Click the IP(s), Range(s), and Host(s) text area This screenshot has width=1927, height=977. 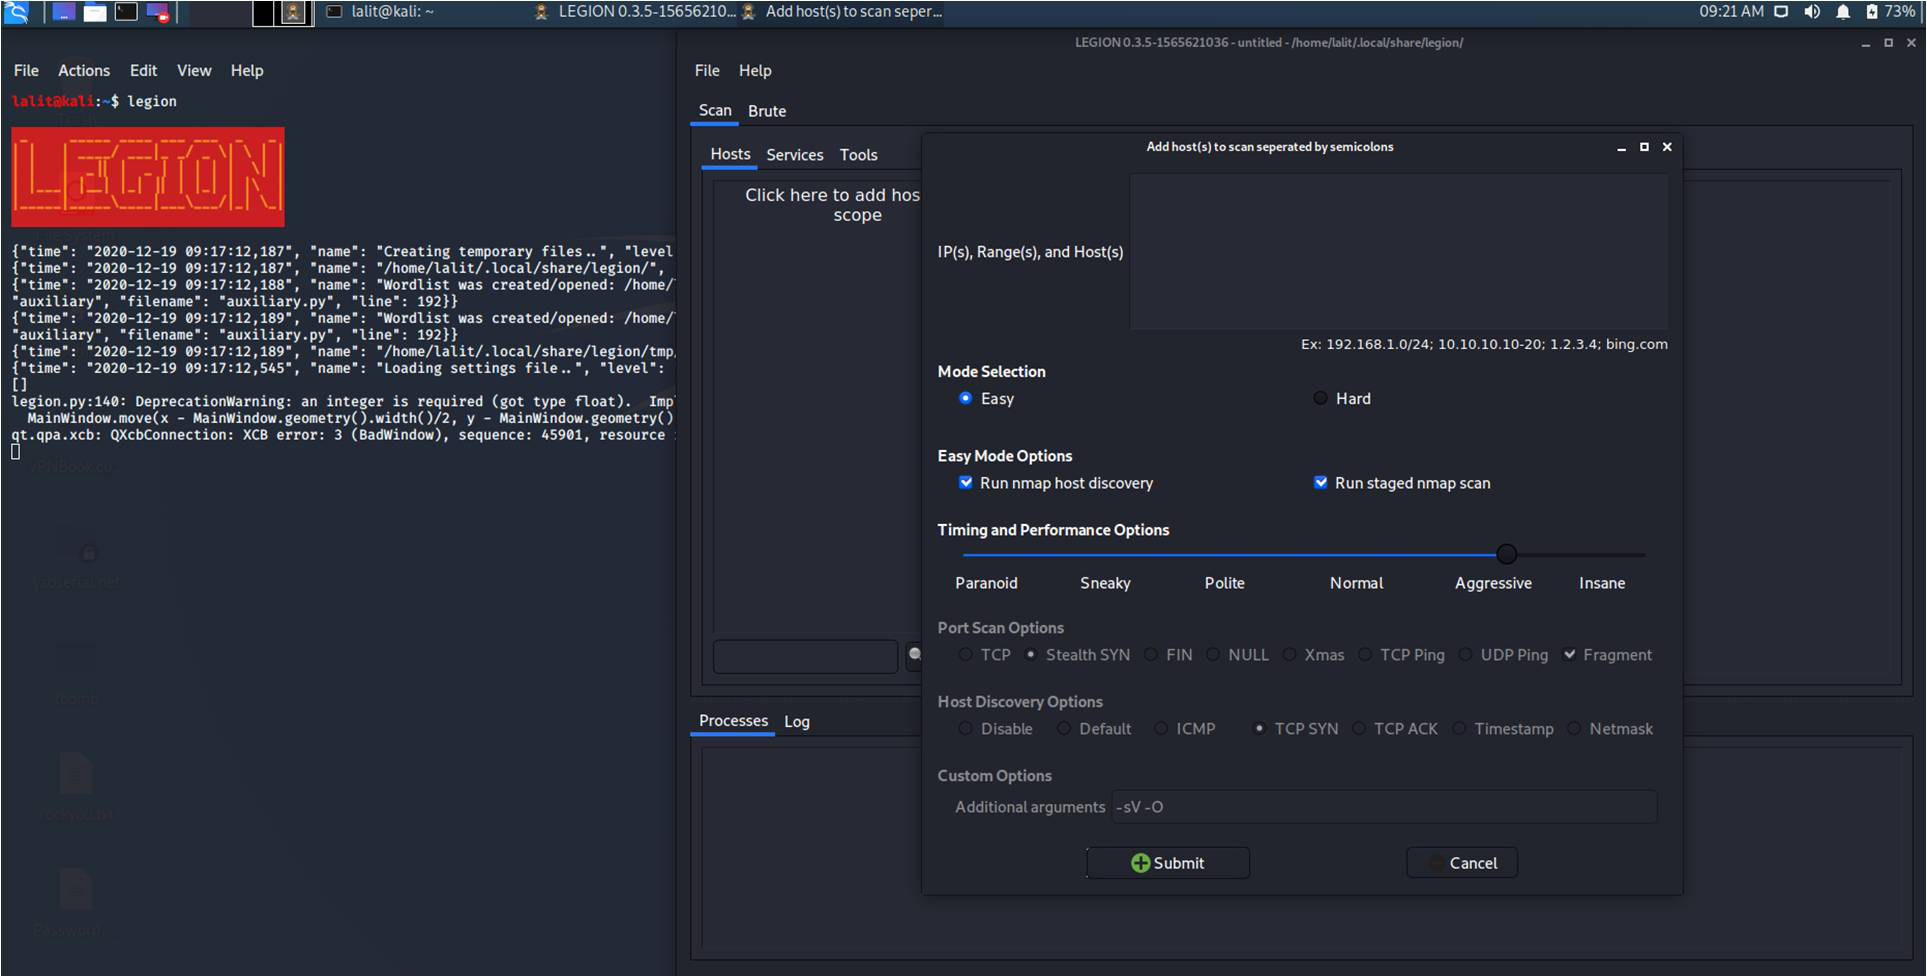point(1398,252)
